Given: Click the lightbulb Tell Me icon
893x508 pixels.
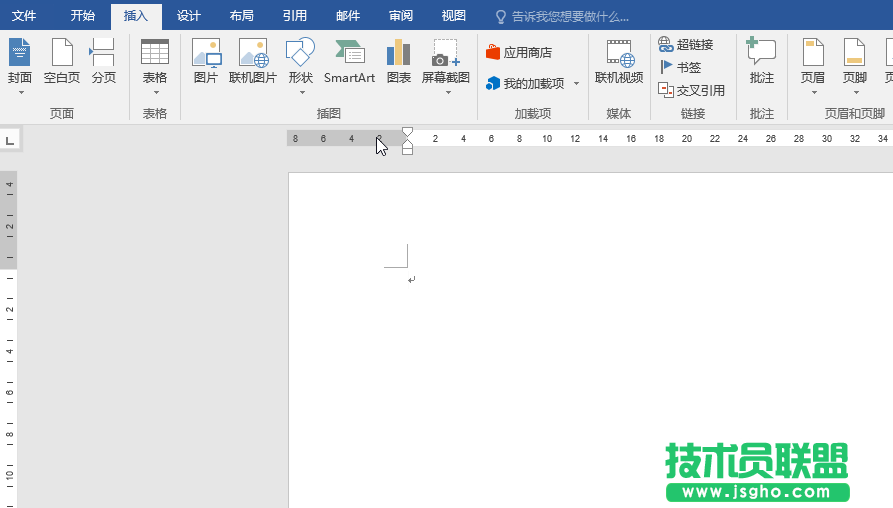Looking at the screenshot, I should coord(501,17).
